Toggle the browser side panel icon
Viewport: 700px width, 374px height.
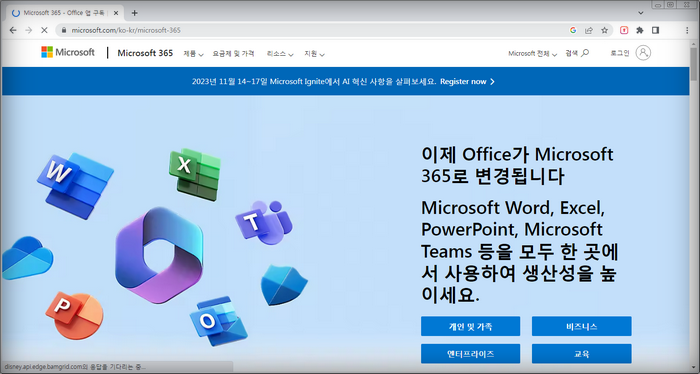coord(655,30)
